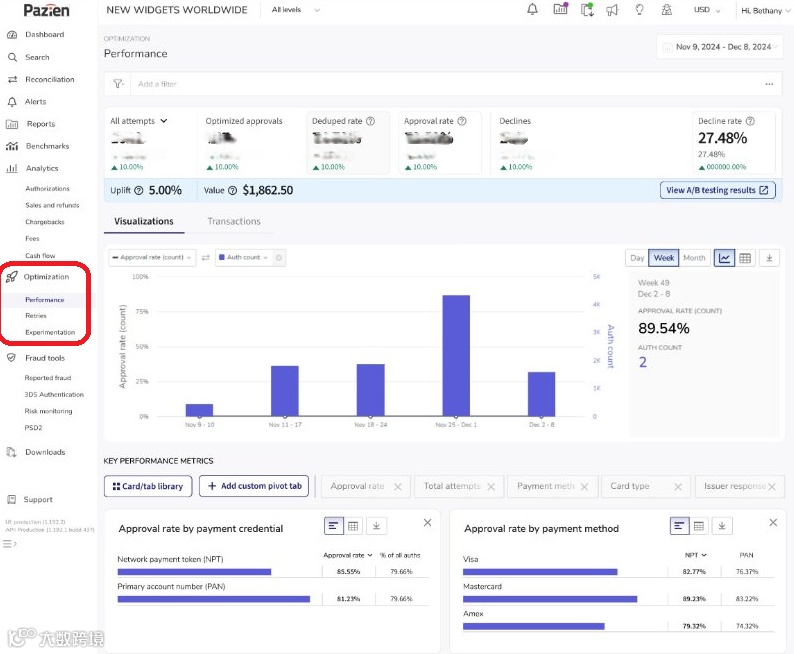Switch to the Transactions tab
Screen dimensions: 794x654
(233, 222)
